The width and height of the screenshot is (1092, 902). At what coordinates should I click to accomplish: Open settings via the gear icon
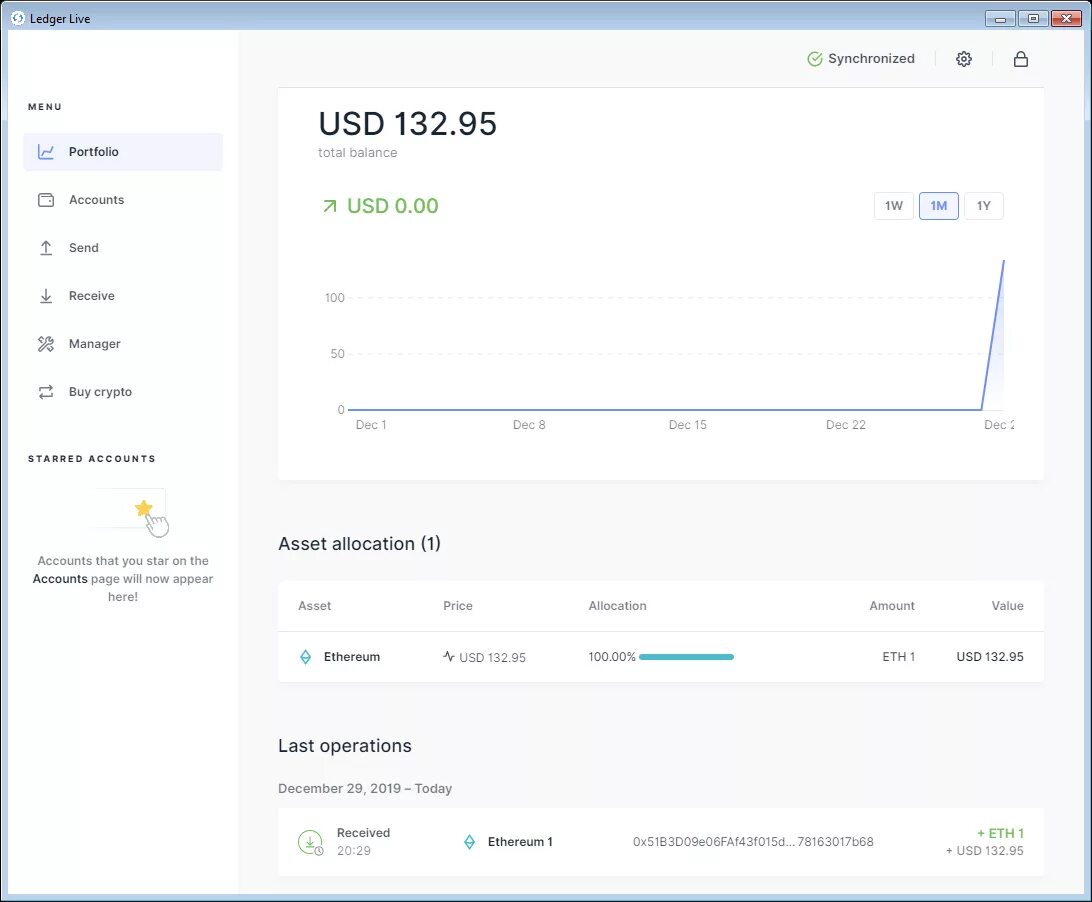(x=964, y=59)
